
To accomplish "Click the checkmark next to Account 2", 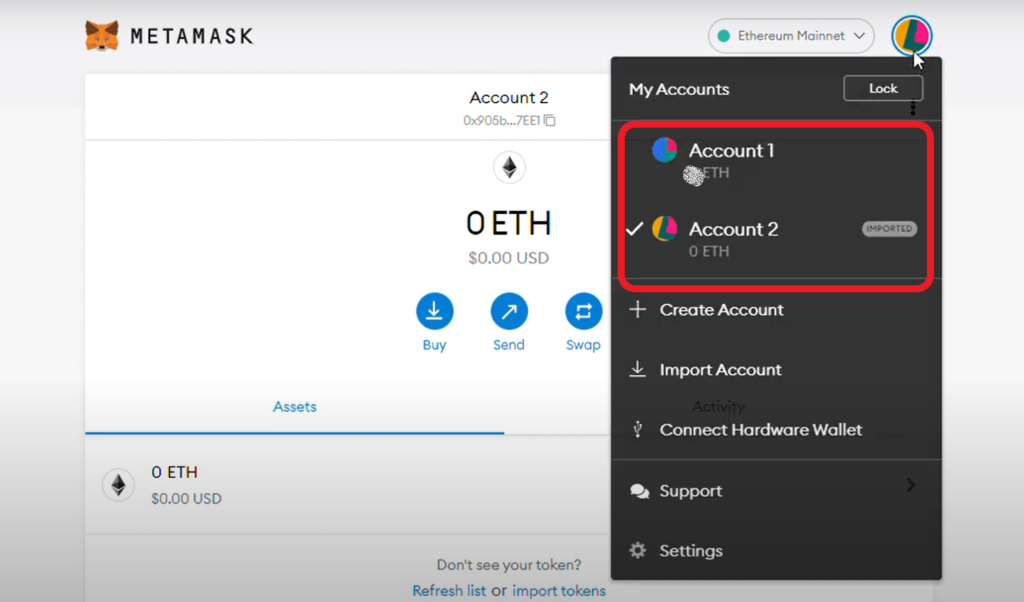I will coord(634,229).
